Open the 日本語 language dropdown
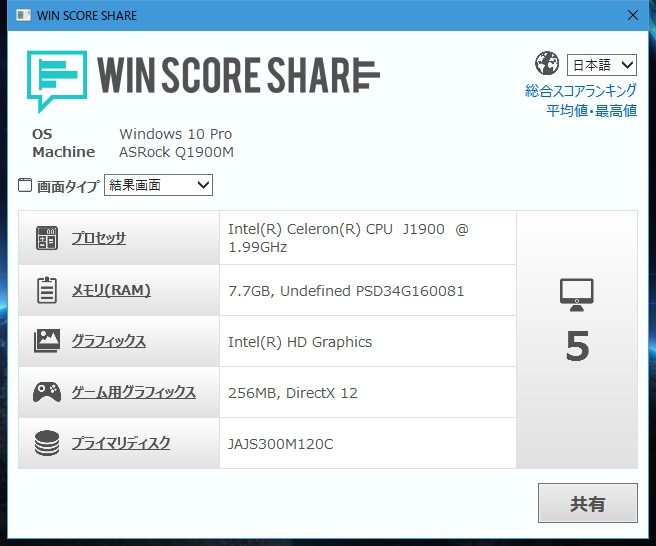Viewport: 656px width, 546px height. point(601,65)
